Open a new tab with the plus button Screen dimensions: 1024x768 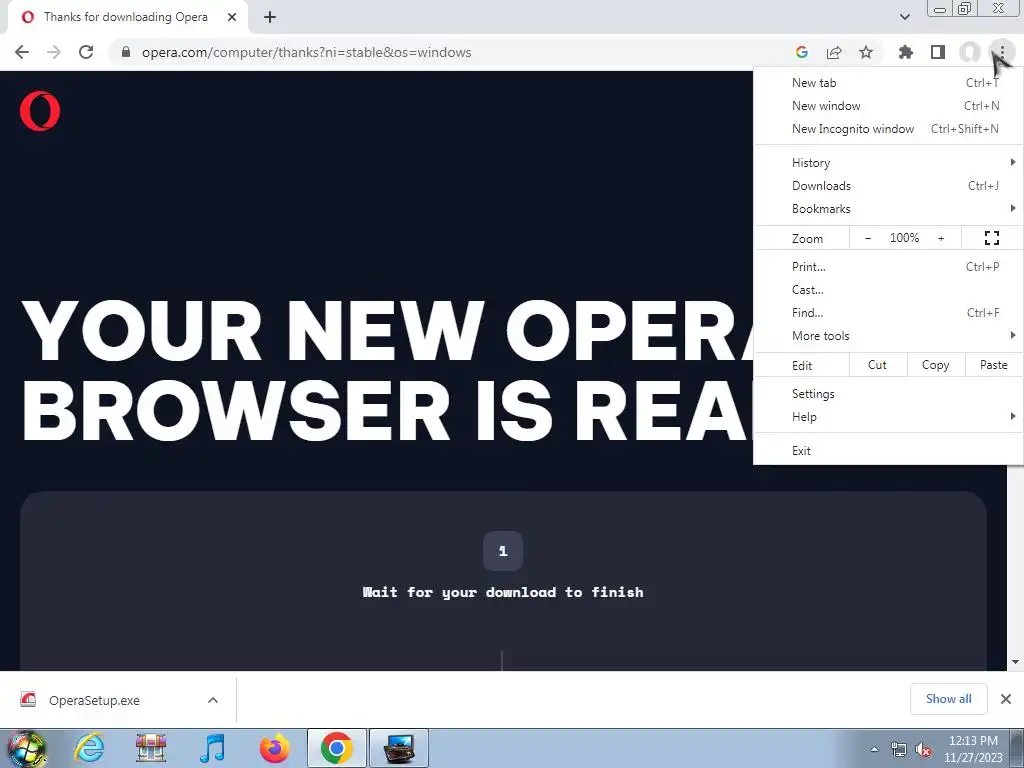click(x=270, y=17)
